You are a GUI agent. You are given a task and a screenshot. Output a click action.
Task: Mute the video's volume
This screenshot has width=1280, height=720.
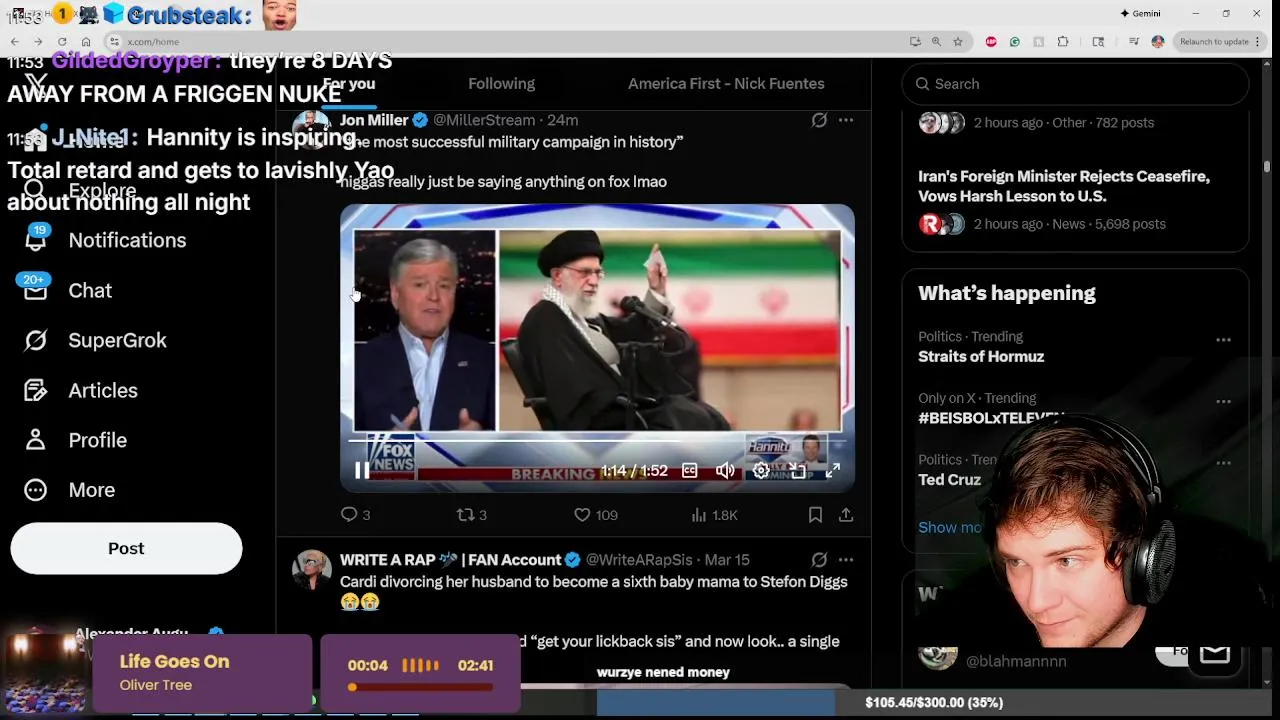point(725,471)
